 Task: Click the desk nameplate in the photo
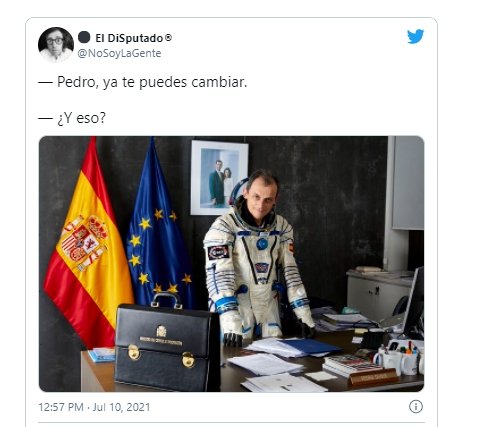373,377
